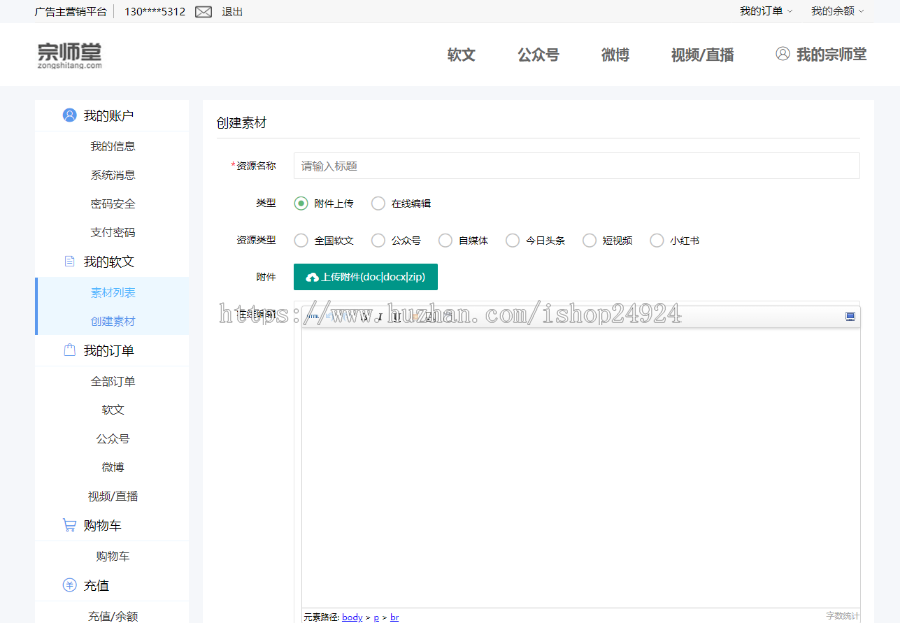
Task: Click the 请输入标题 title input field
Action: coord(576,165)
